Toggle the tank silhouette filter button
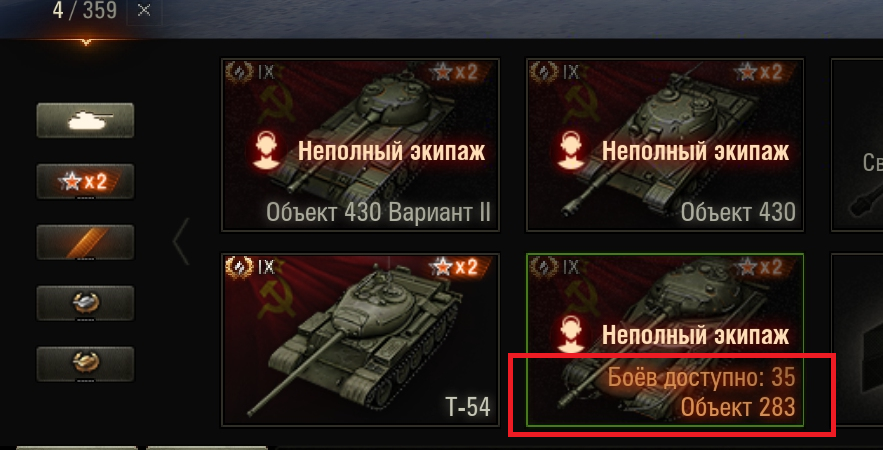 click(85, 120)
